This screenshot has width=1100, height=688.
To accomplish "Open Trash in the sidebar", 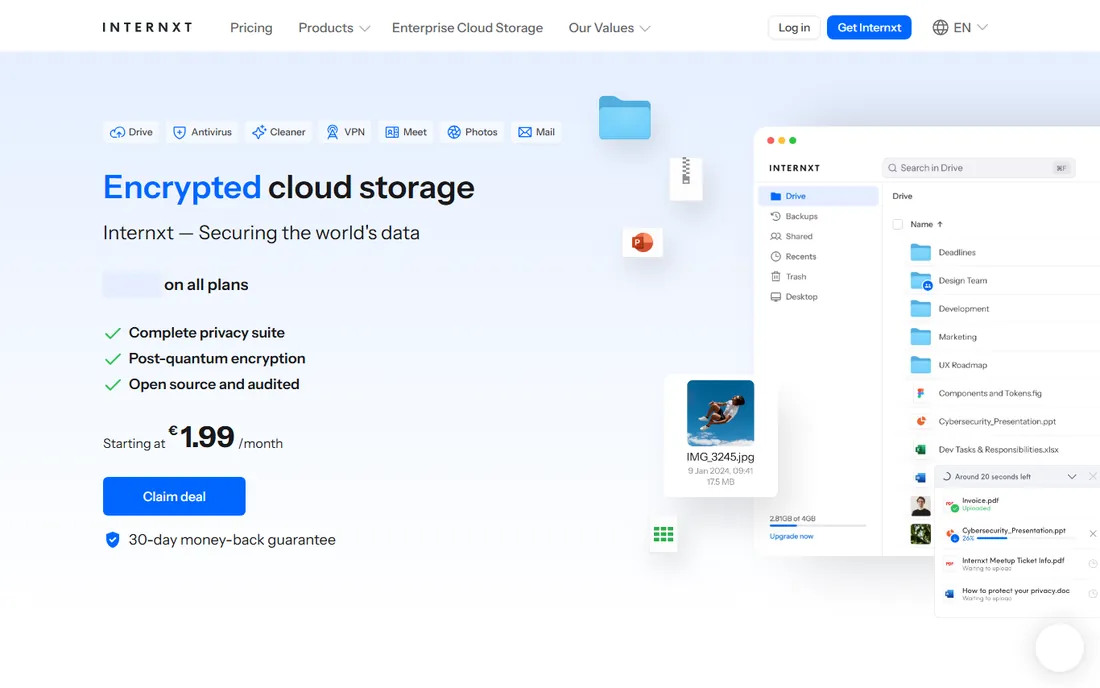I will point(789,276).
